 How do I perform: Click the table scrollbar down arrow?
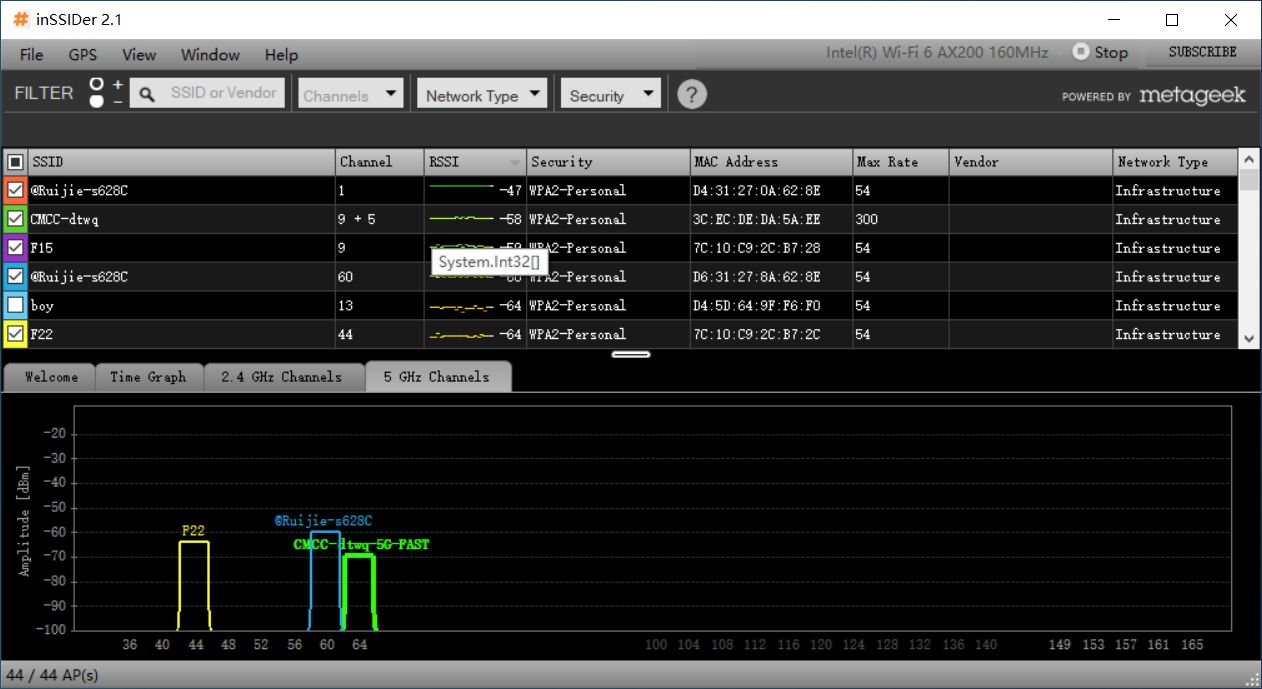pyautogui.click(x=1249, y=339)
